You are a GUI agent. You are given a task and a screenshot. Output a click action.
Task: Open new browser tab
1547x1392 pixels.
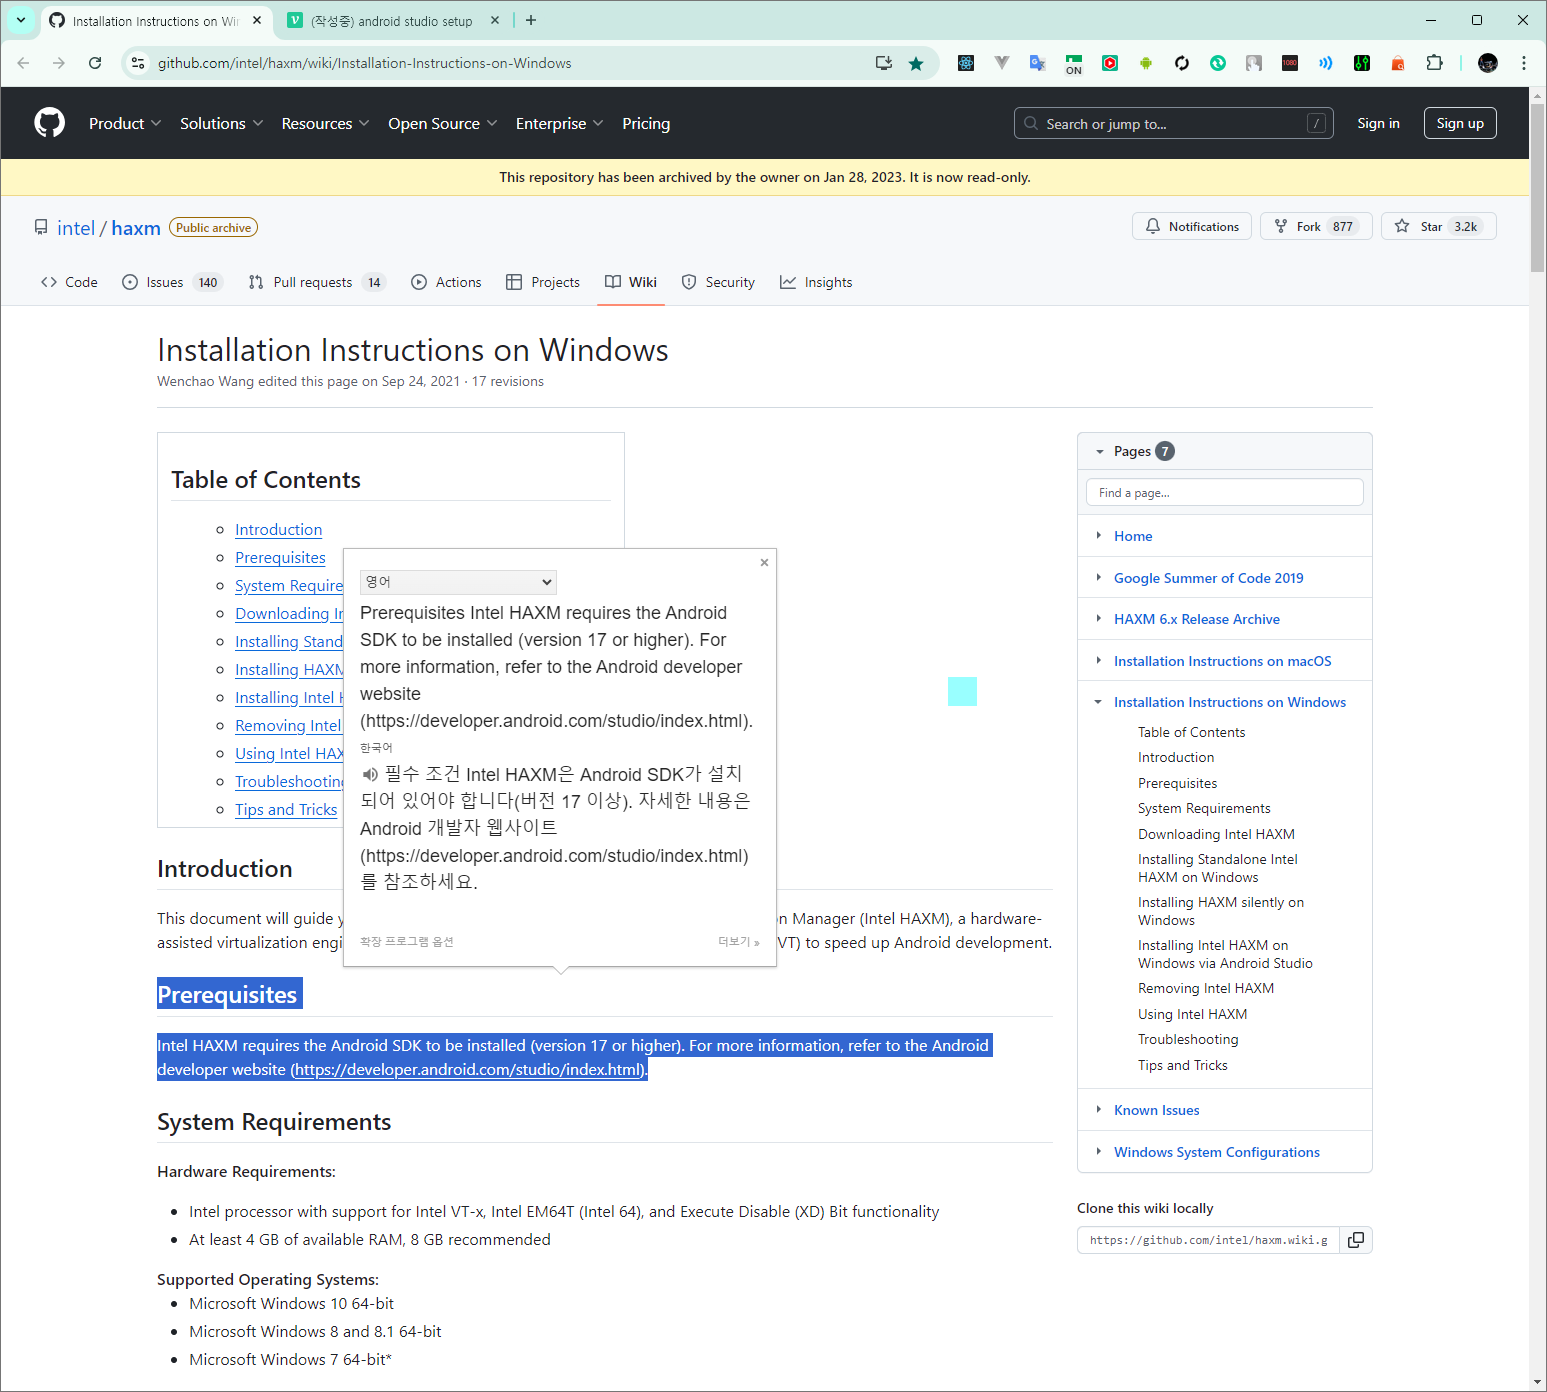(x=531, y=20)
